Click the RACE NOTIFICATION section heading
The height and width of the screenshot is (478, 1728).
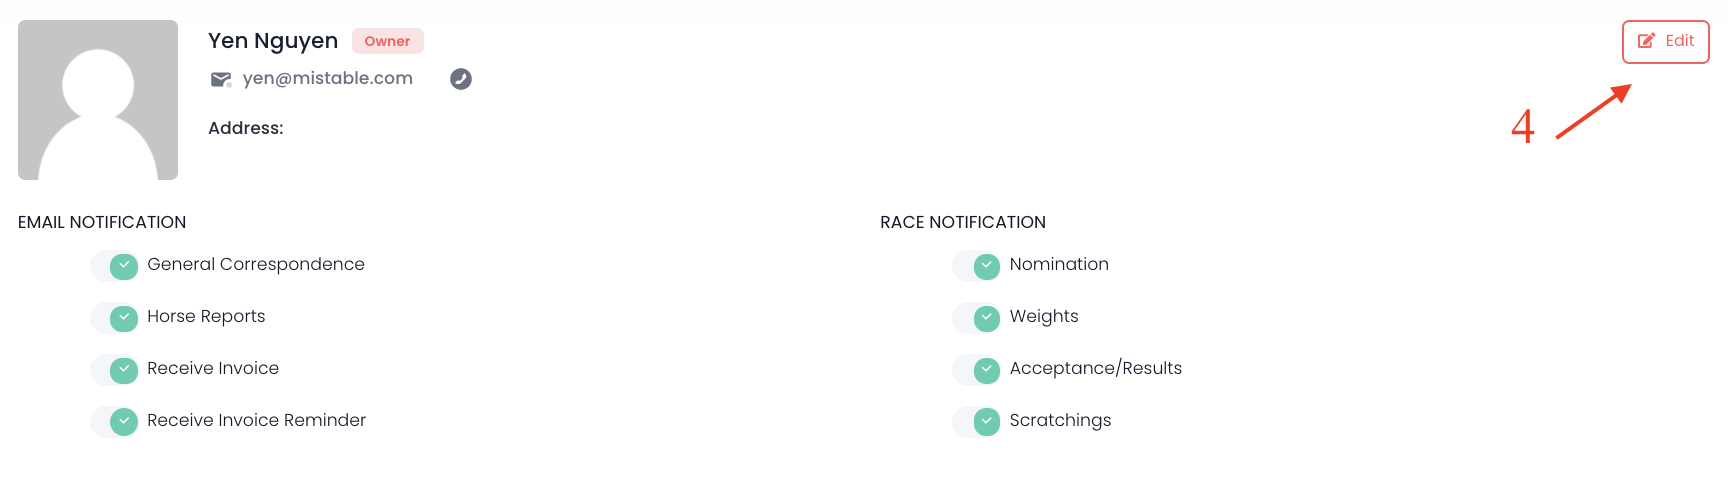tap(962, 222)
